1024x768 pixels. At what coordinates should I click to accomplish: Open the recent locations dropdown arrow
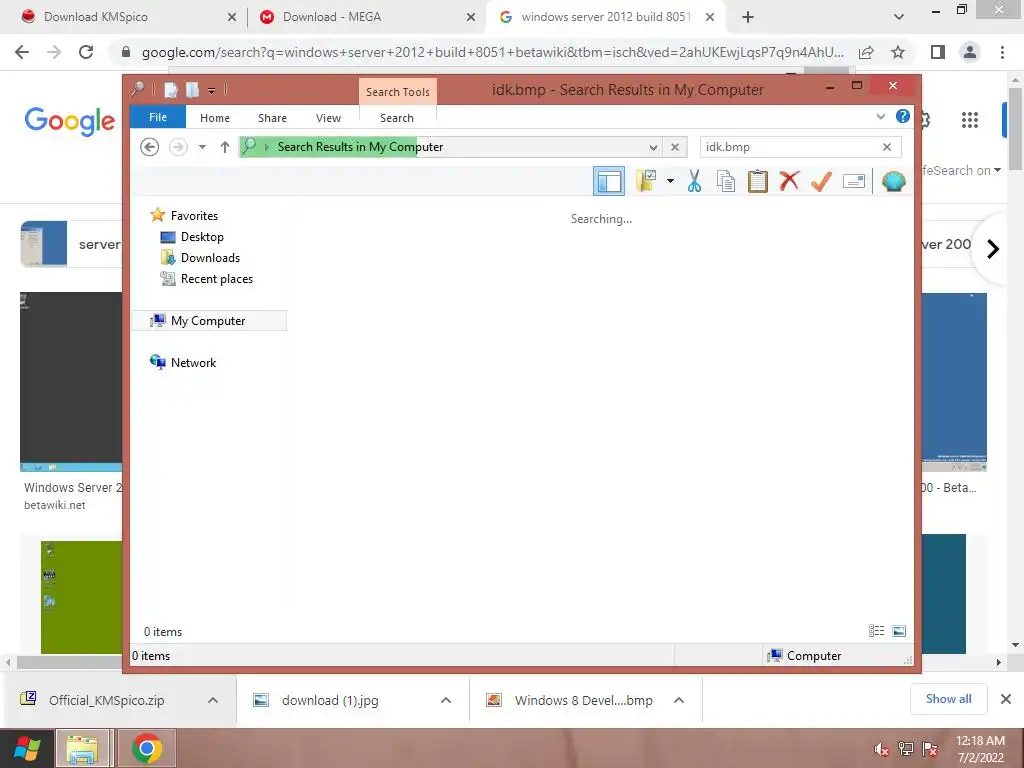point(202,147)
